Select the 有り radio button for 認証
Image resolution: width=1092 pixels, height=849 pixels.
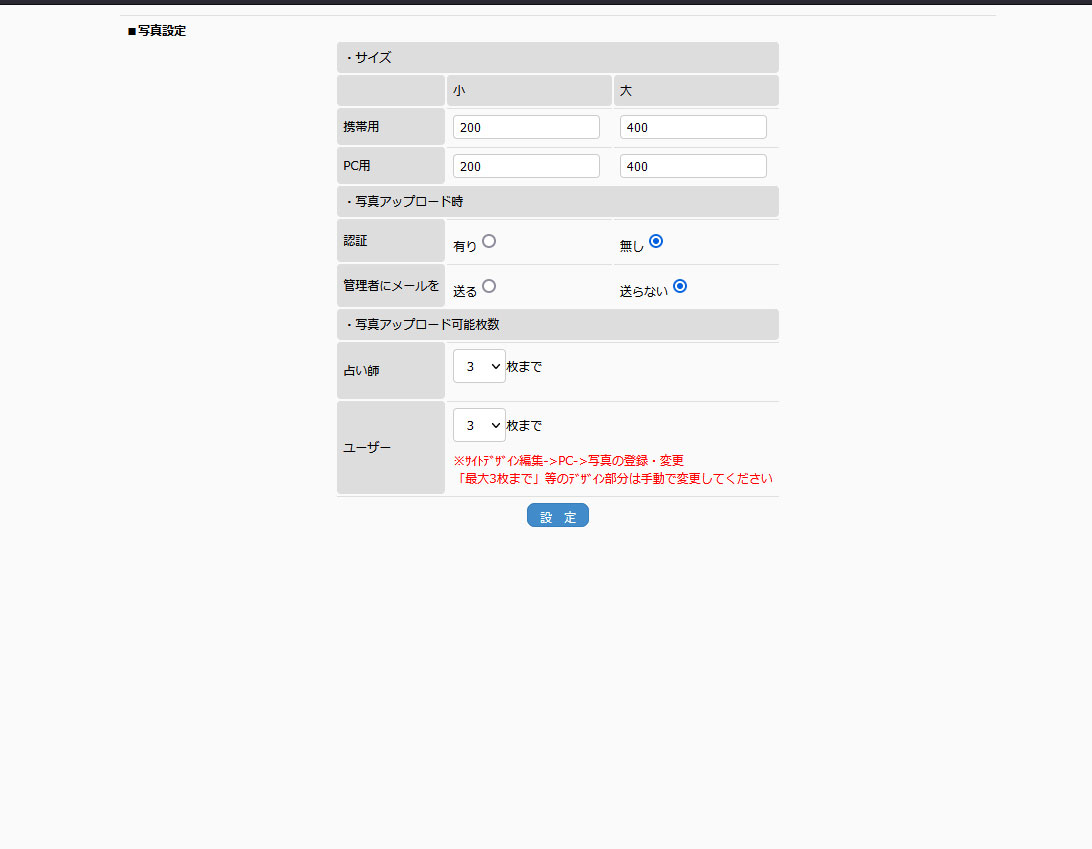tap(489, 241)
